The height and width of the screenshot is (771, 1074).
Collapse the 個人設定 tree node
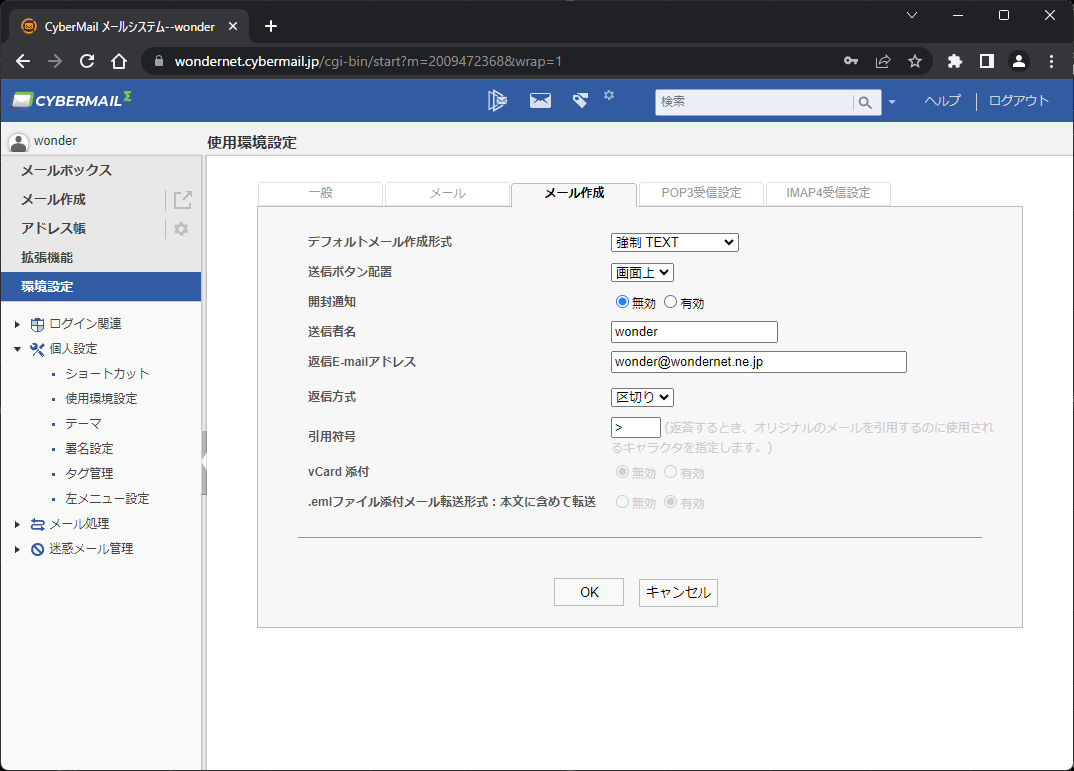tap(17, 349)
